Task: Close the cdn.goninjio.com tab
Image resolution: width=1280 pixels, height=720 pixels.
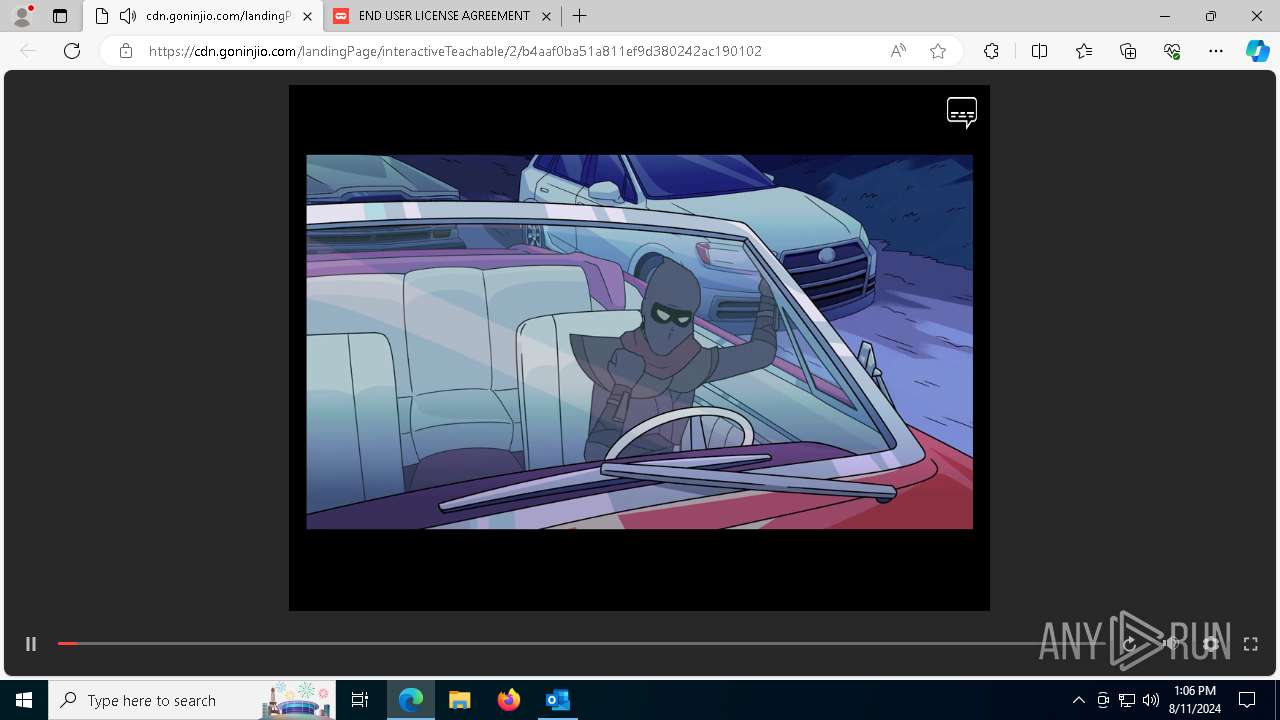Action: 307,16
